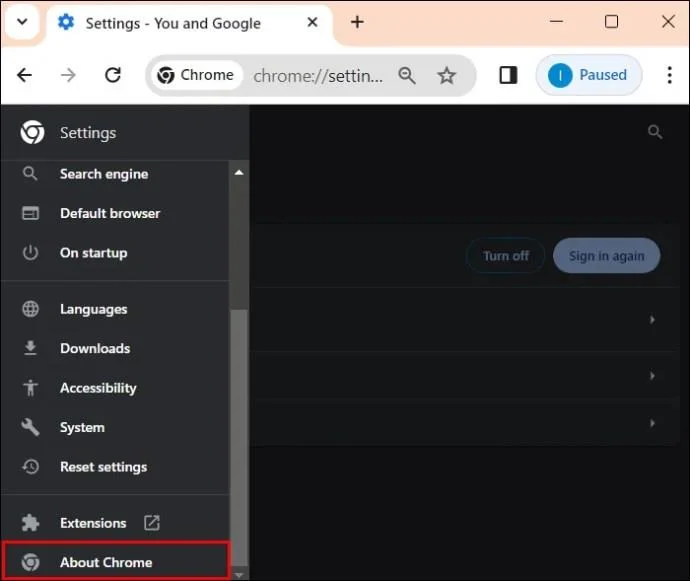Close the Settings tab
Viewport: 690px width, 581px height.
[x=312, y=22]
